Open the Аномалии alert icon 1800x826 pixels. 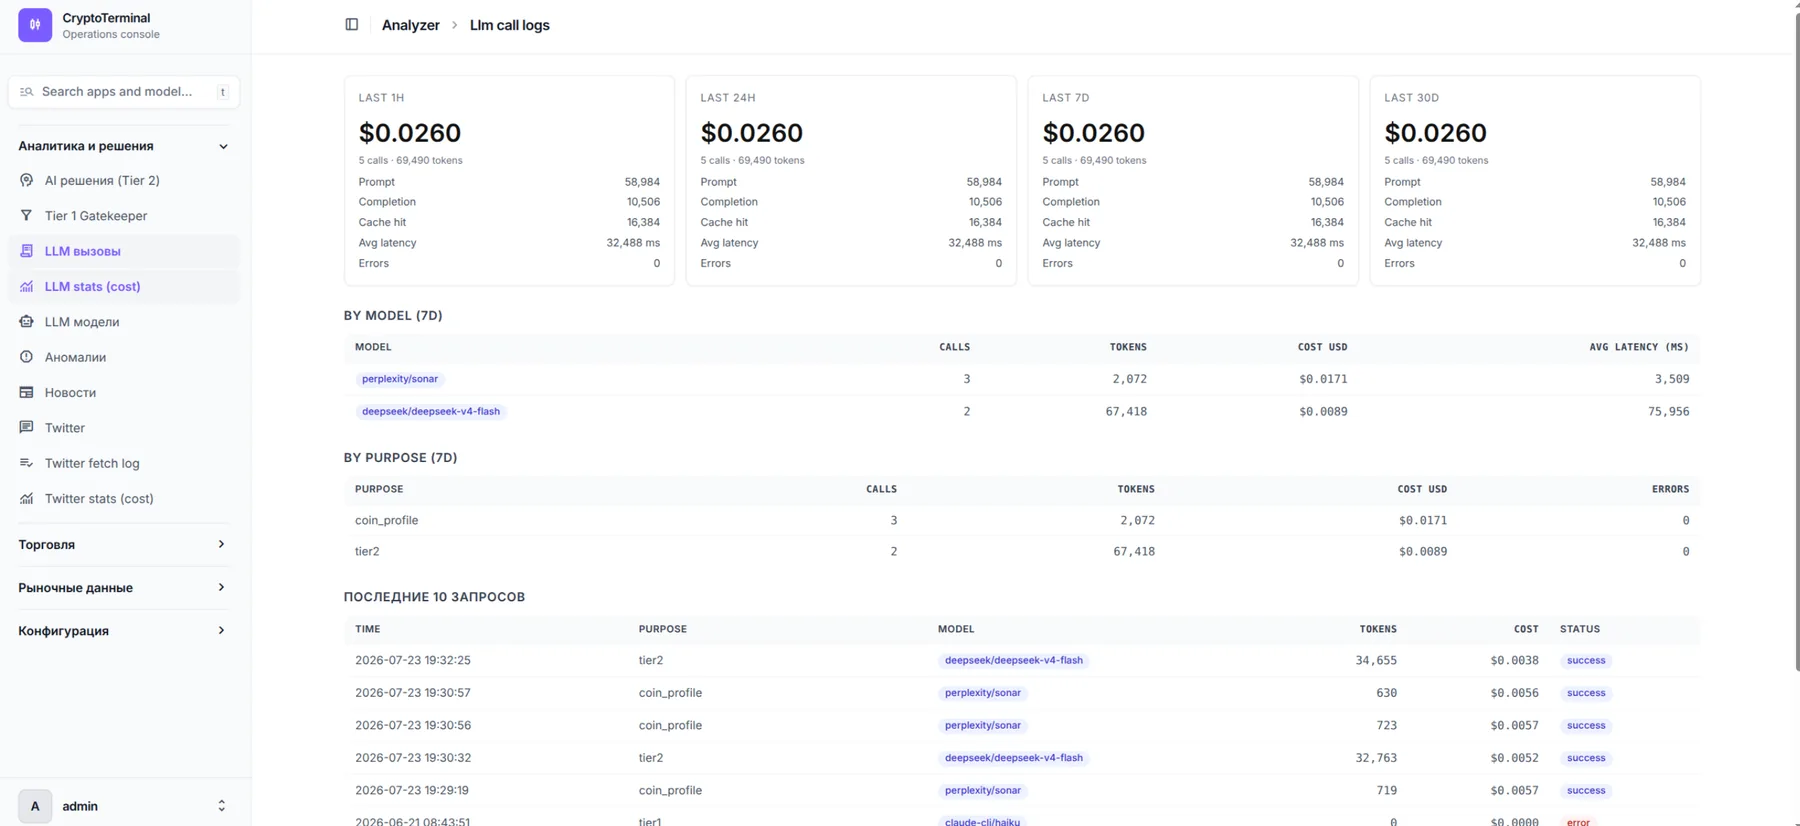click(27, 357)
